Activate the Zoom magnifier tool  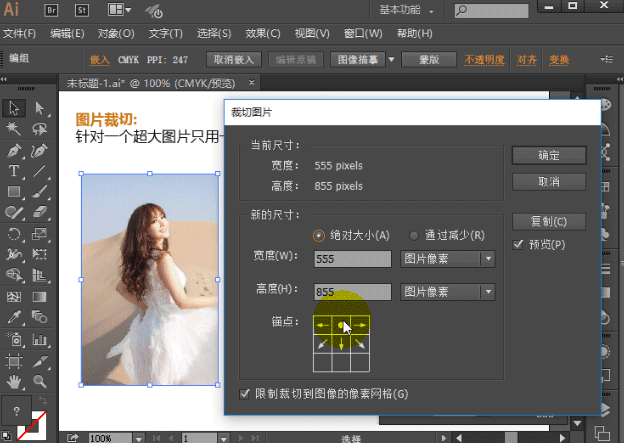(39, 381)
